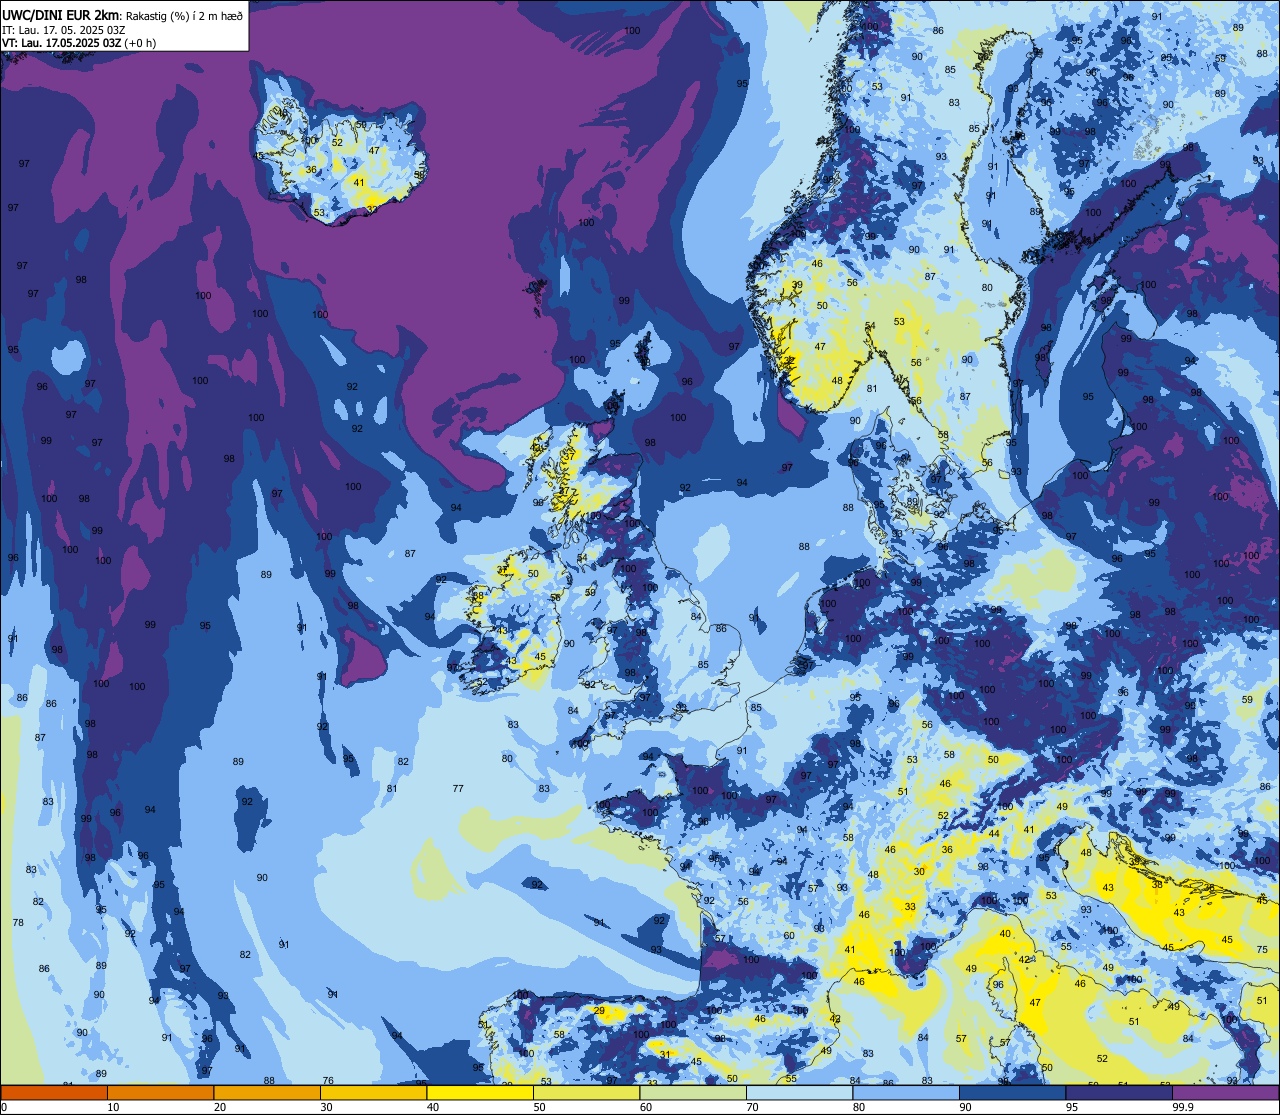Click the 'Rakastig (%) í 2 m hæð' label

[x=183, y=15]
